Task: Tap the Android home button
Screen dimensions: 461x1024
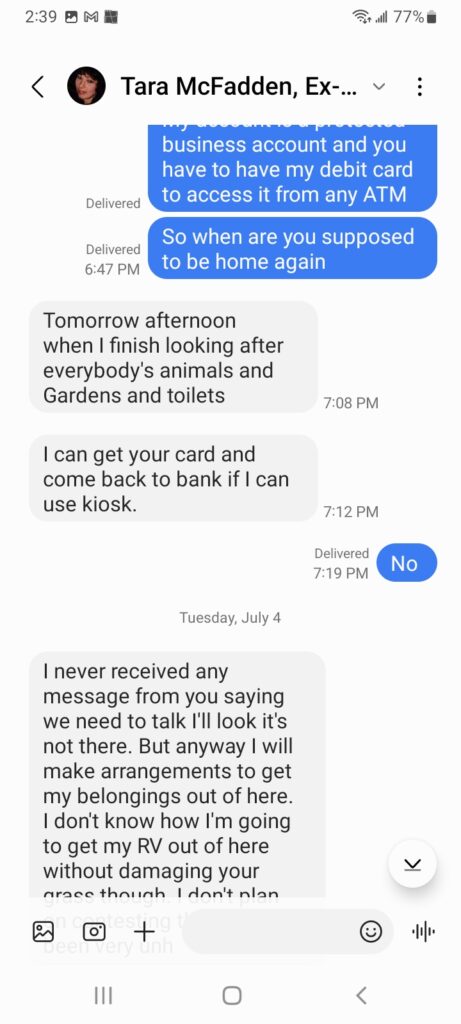Action: click(x=231, y=995)
